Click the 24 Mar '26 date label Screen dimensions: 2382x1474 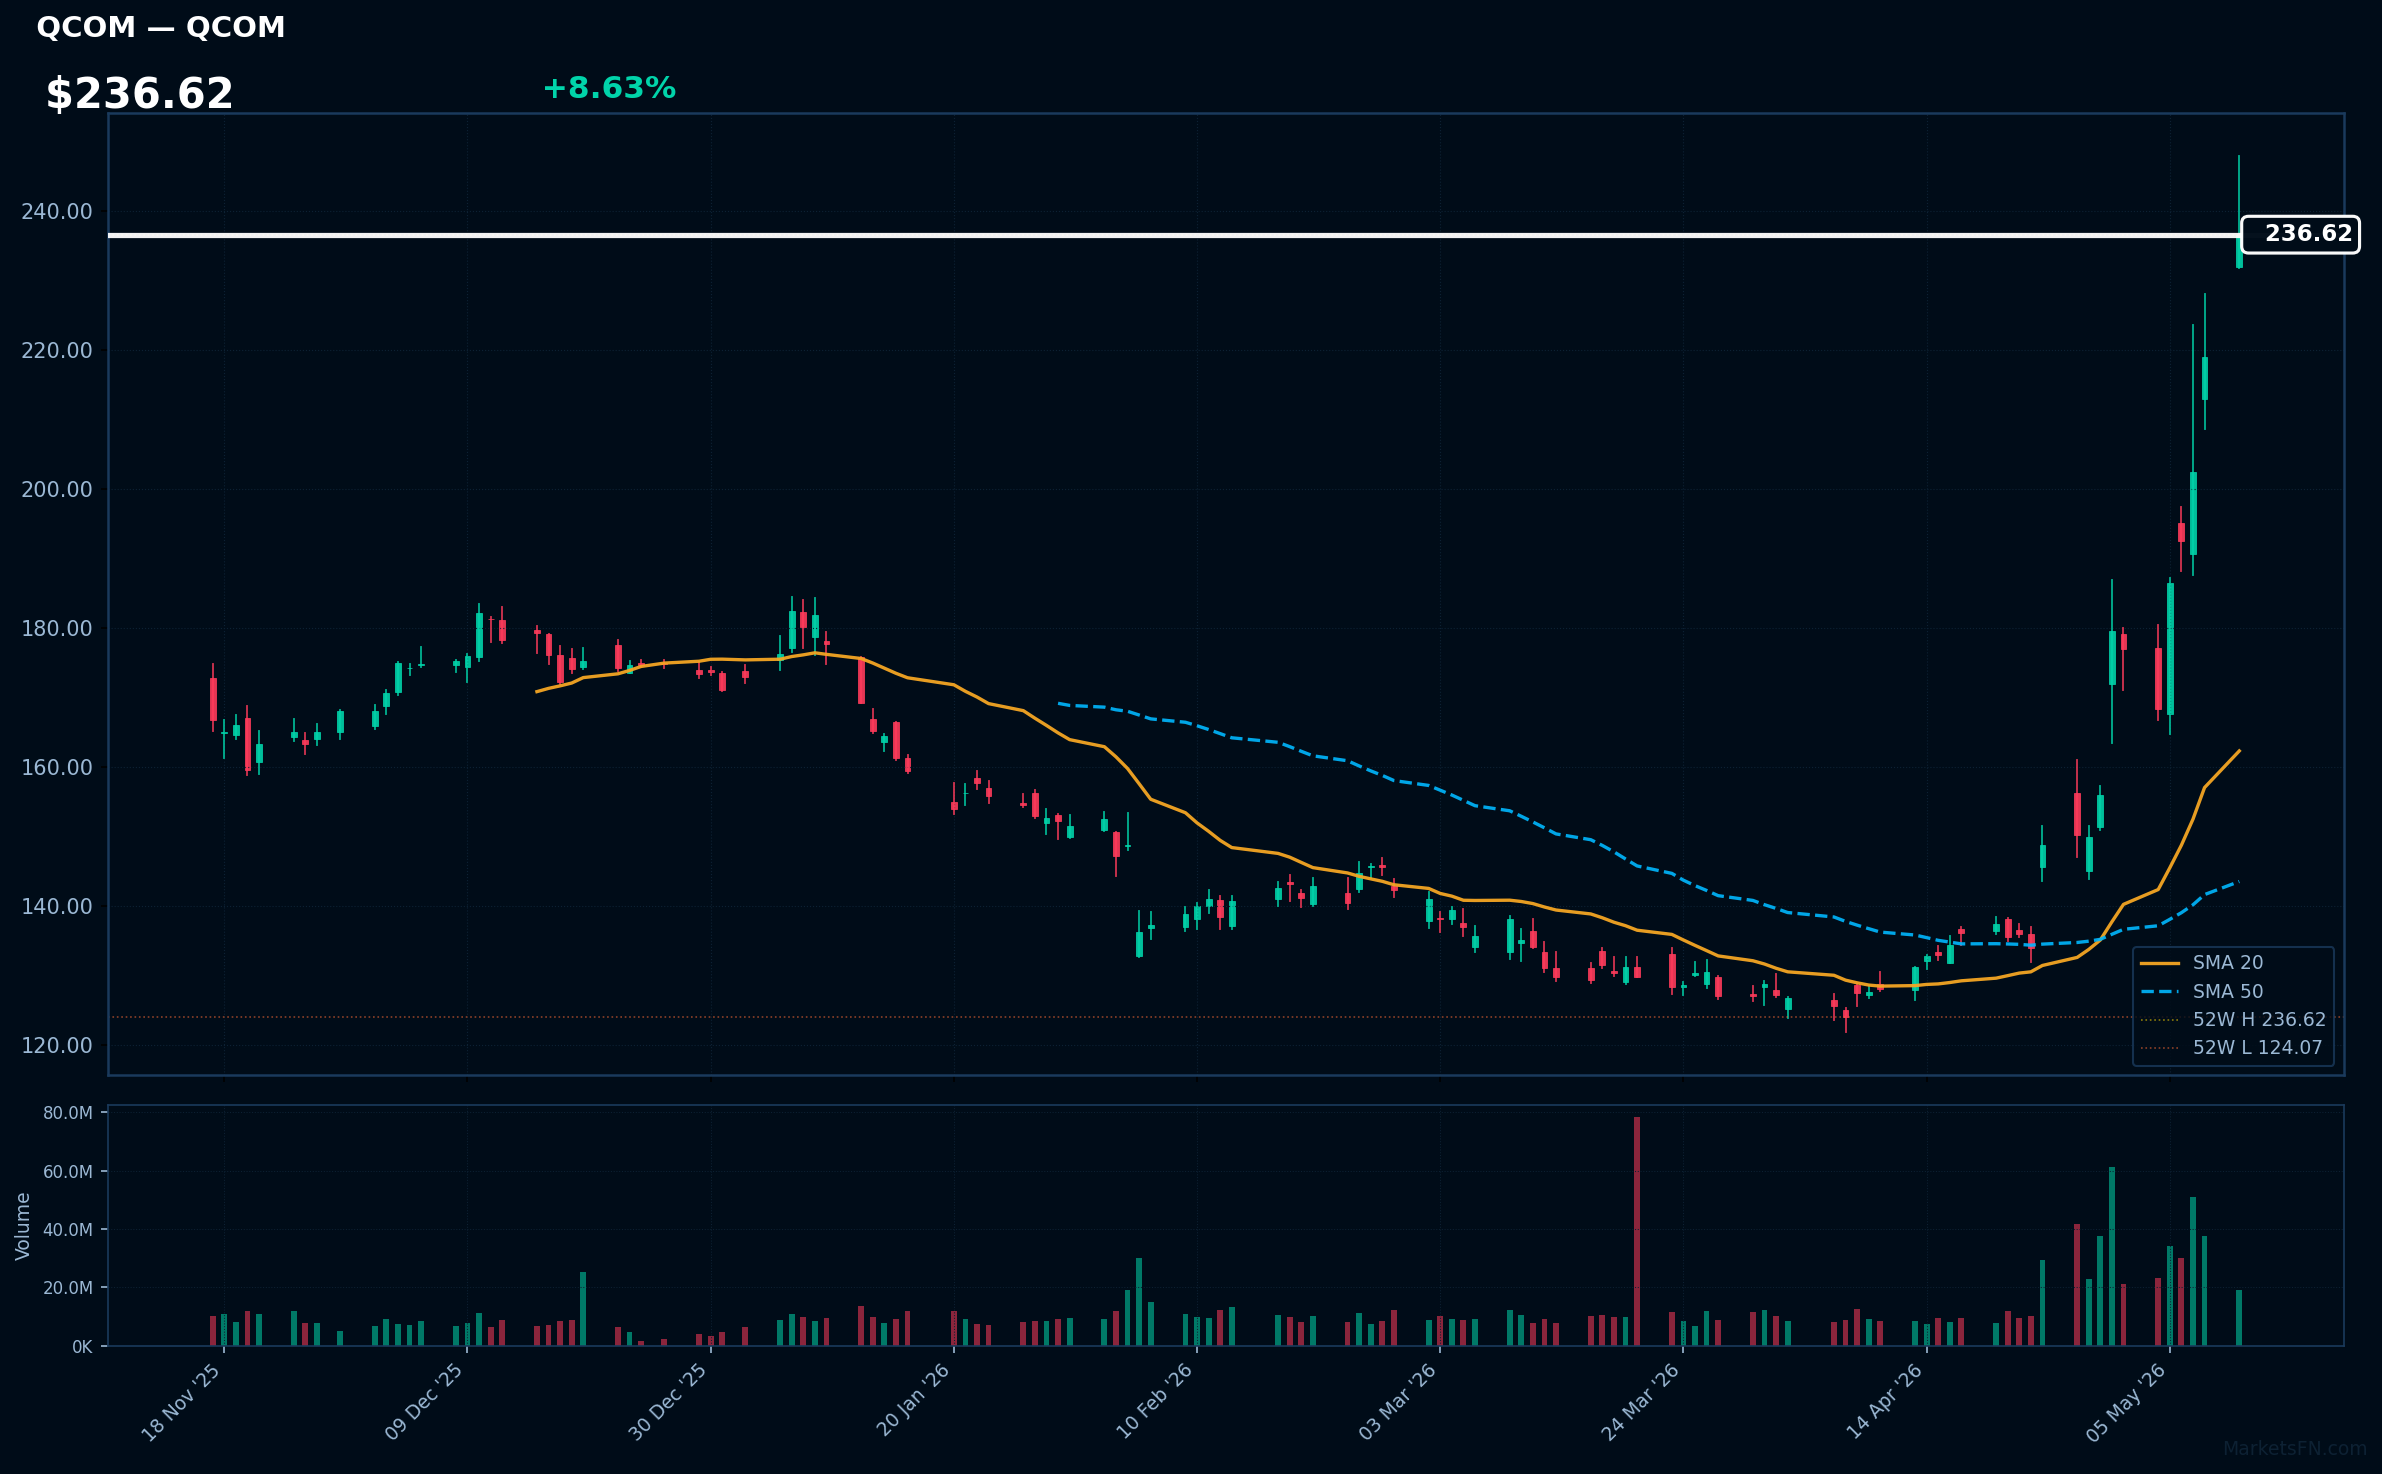pos(1640,1402)
